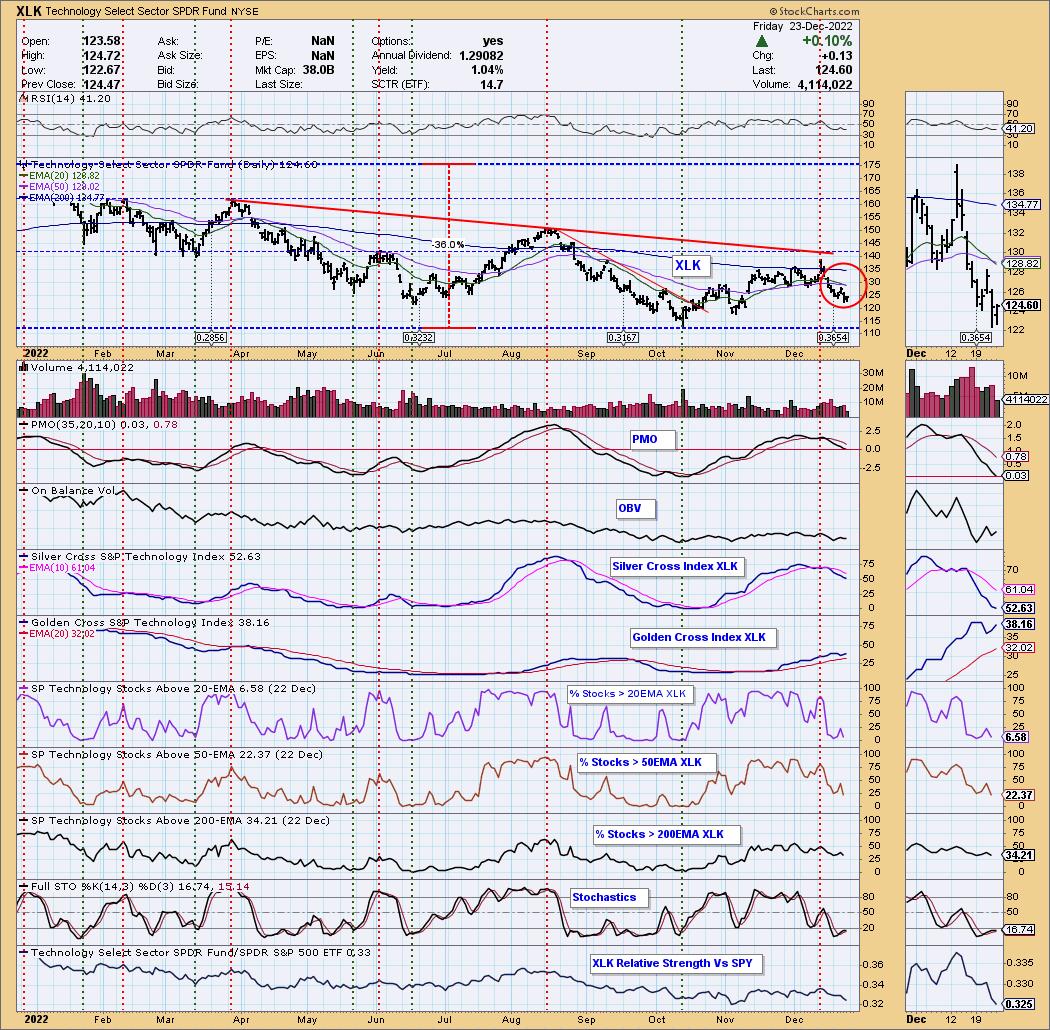Click the 16.74 stochastics value tag
Image resolution: width=1050 pixels, height=1030 pixels.
(1020, 930)
